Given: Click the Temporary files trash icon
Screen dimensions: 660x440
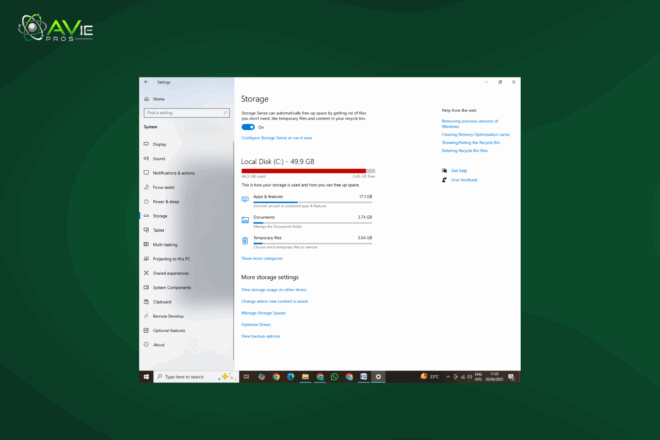Looking at the screenshot, I should click(245, 240).
